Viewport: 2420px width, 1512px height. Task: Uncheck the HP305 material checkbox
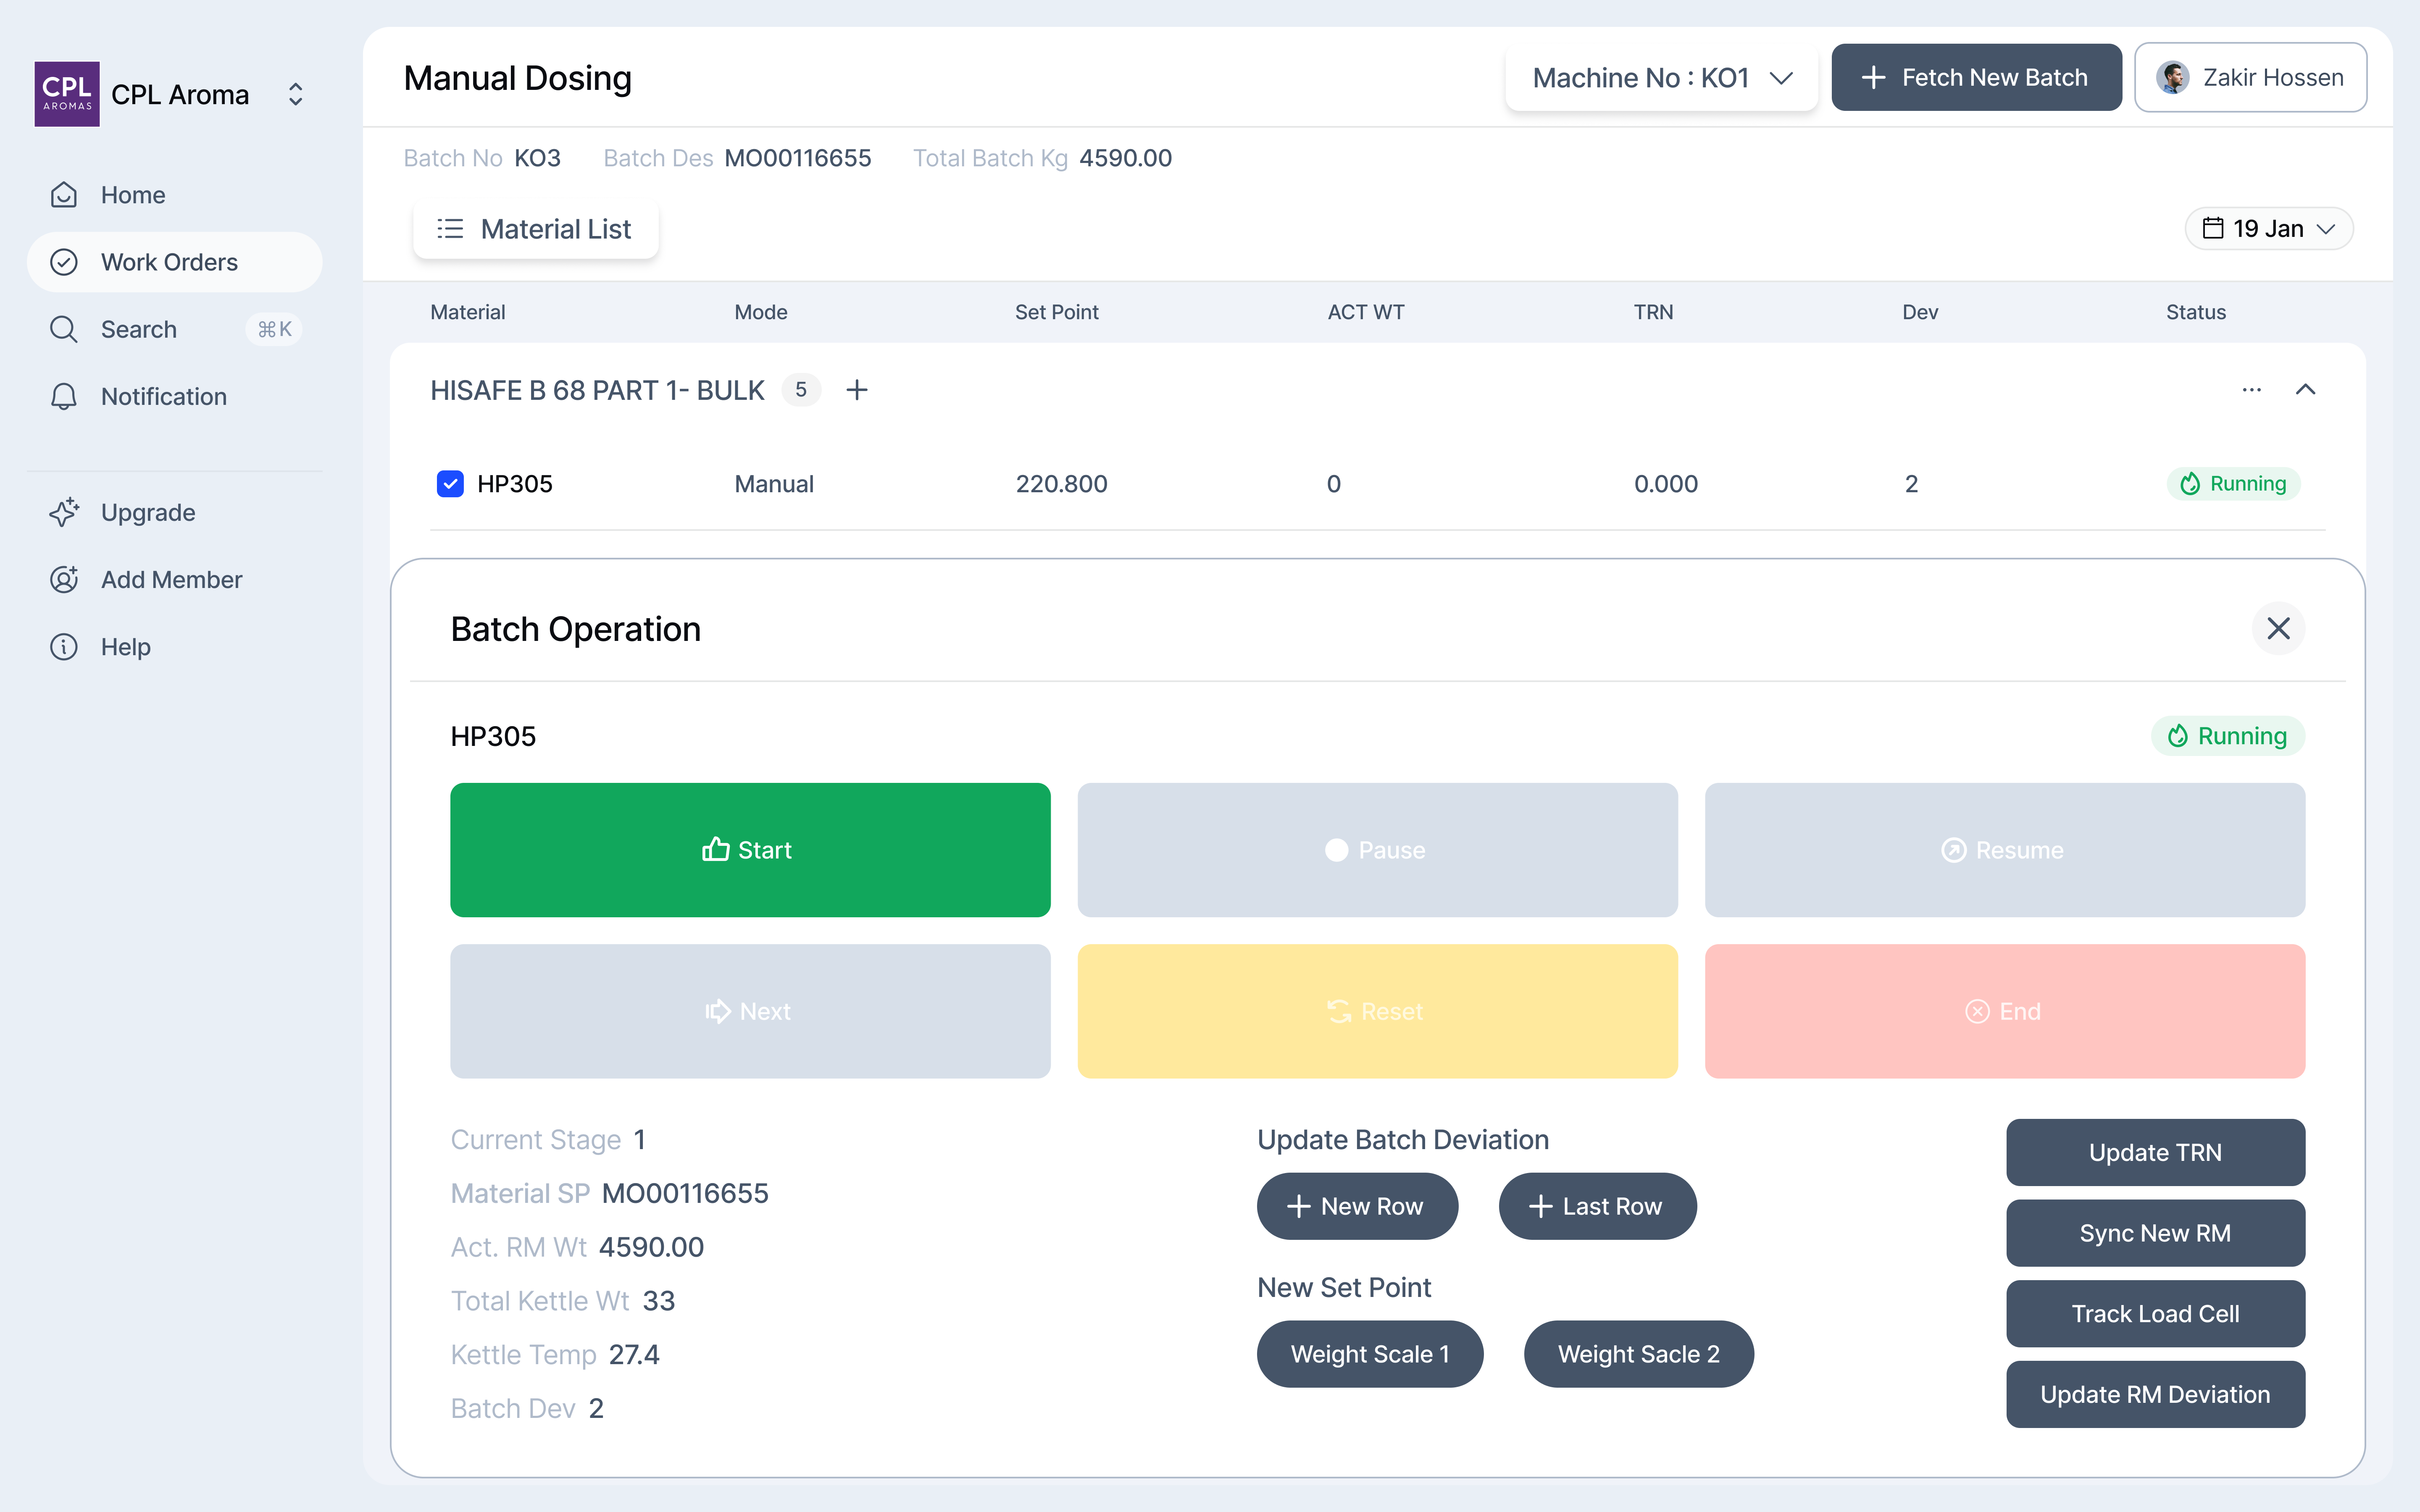point(450,484)
